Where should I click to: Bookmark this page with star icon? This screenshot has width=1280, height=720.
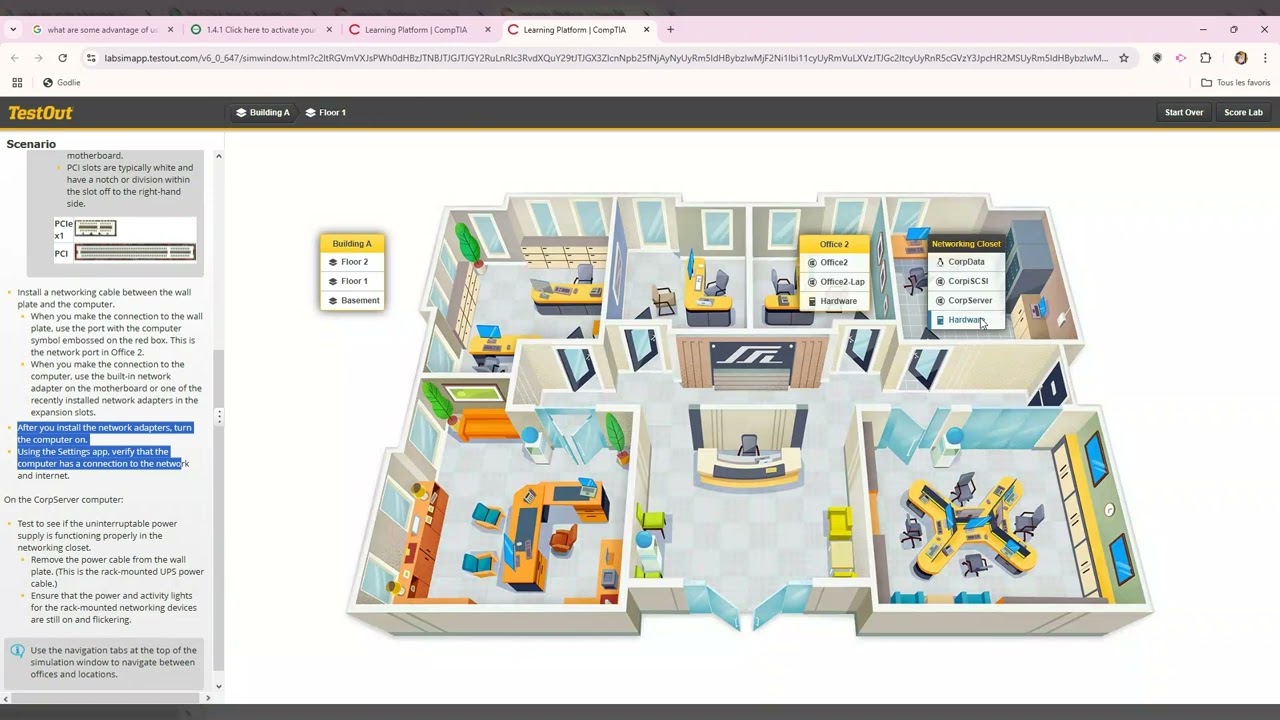point(1124,58)
